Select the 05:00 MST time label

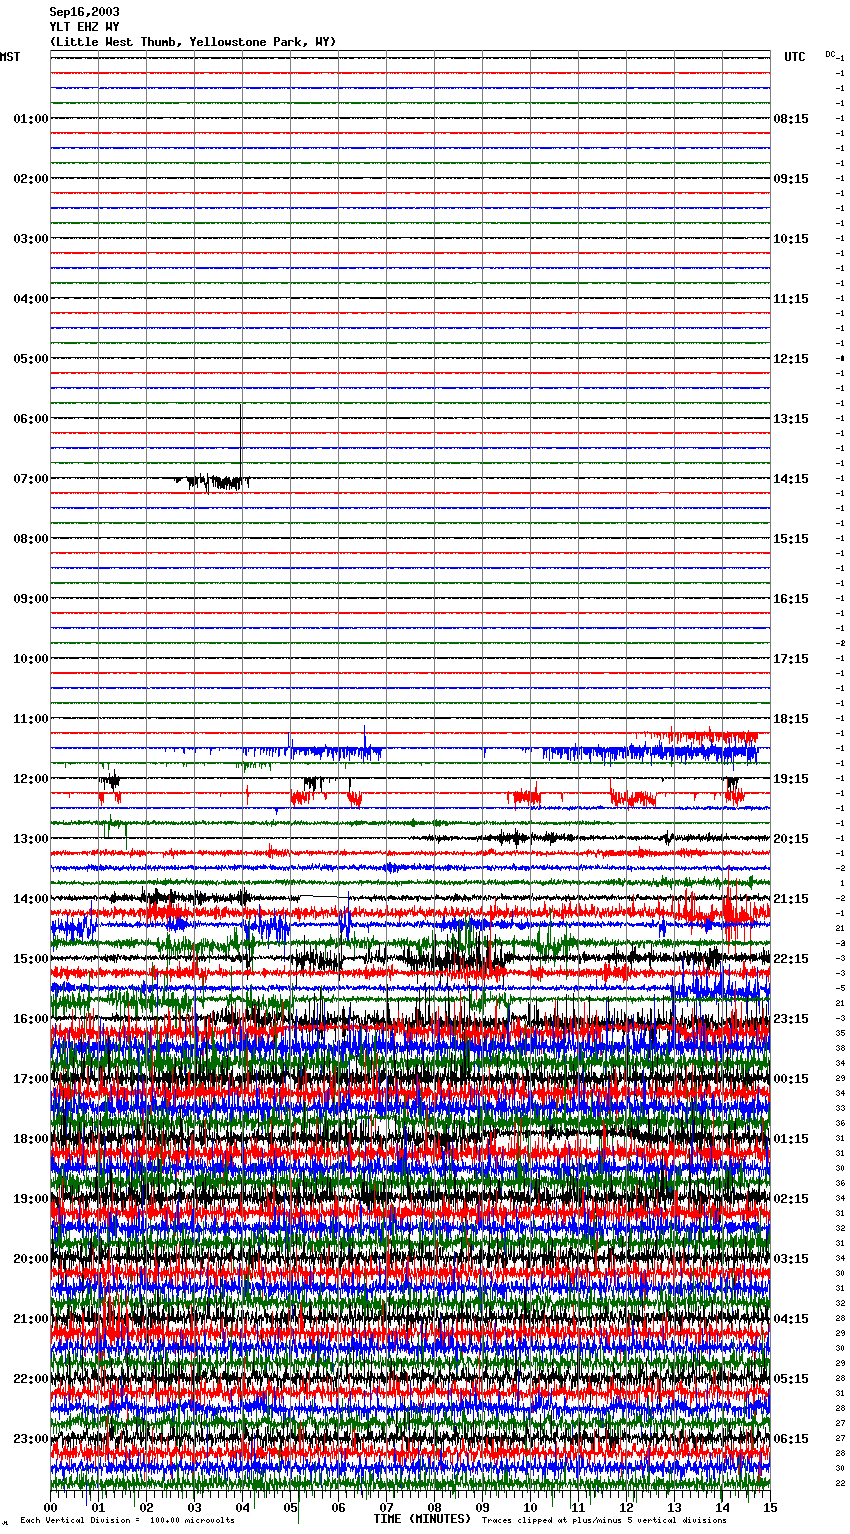pyautogui.click(x=31, y=359)
